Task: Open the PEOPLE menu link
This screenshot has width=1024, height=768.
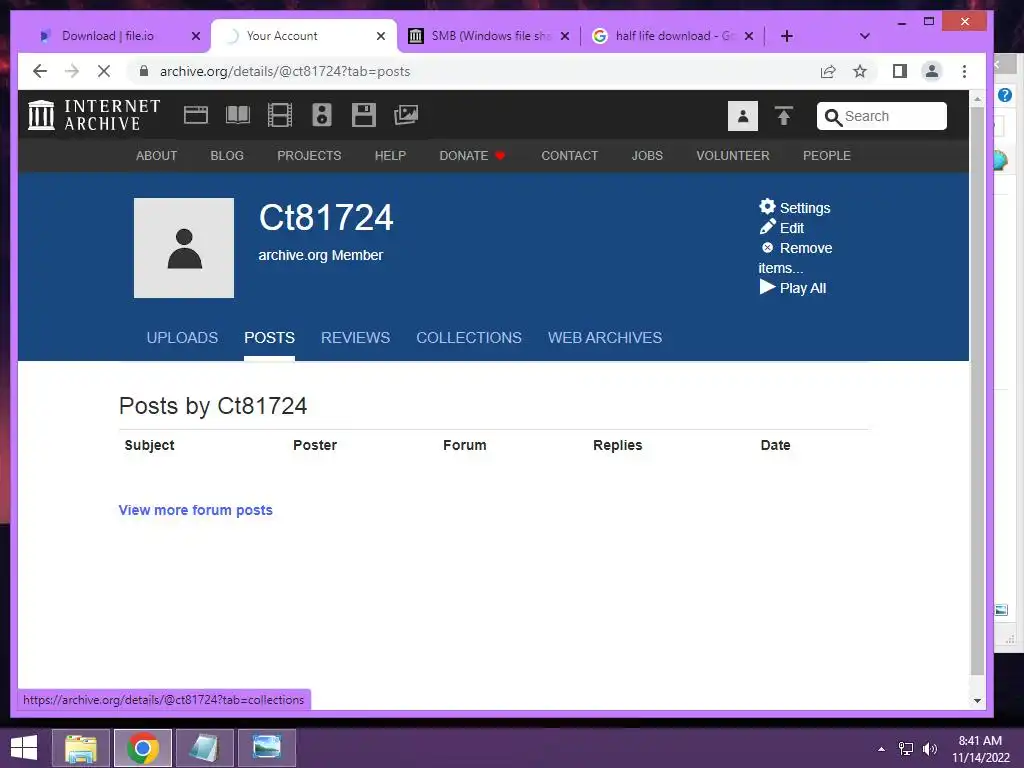Action: pos(827,155)
